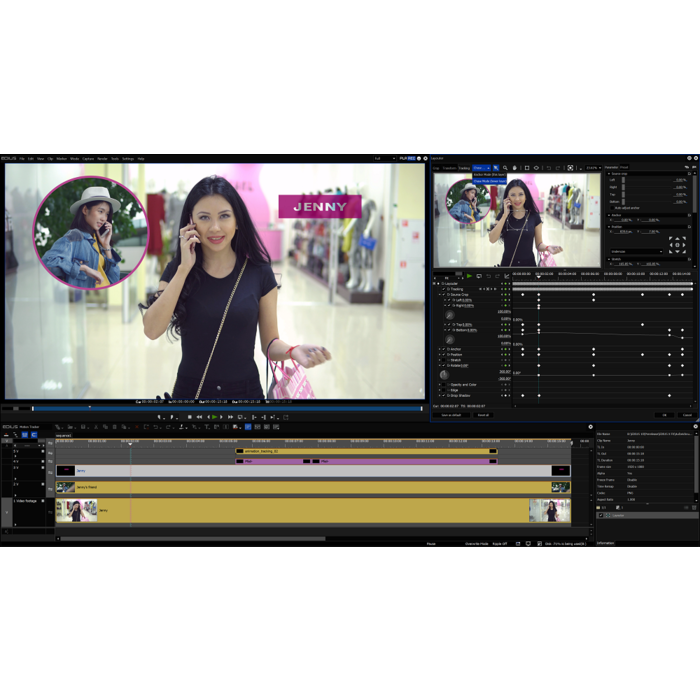Open the Underscan dropdown
Image resolution: width=700 pixels, height=700 pixels.
click(636, 252)
